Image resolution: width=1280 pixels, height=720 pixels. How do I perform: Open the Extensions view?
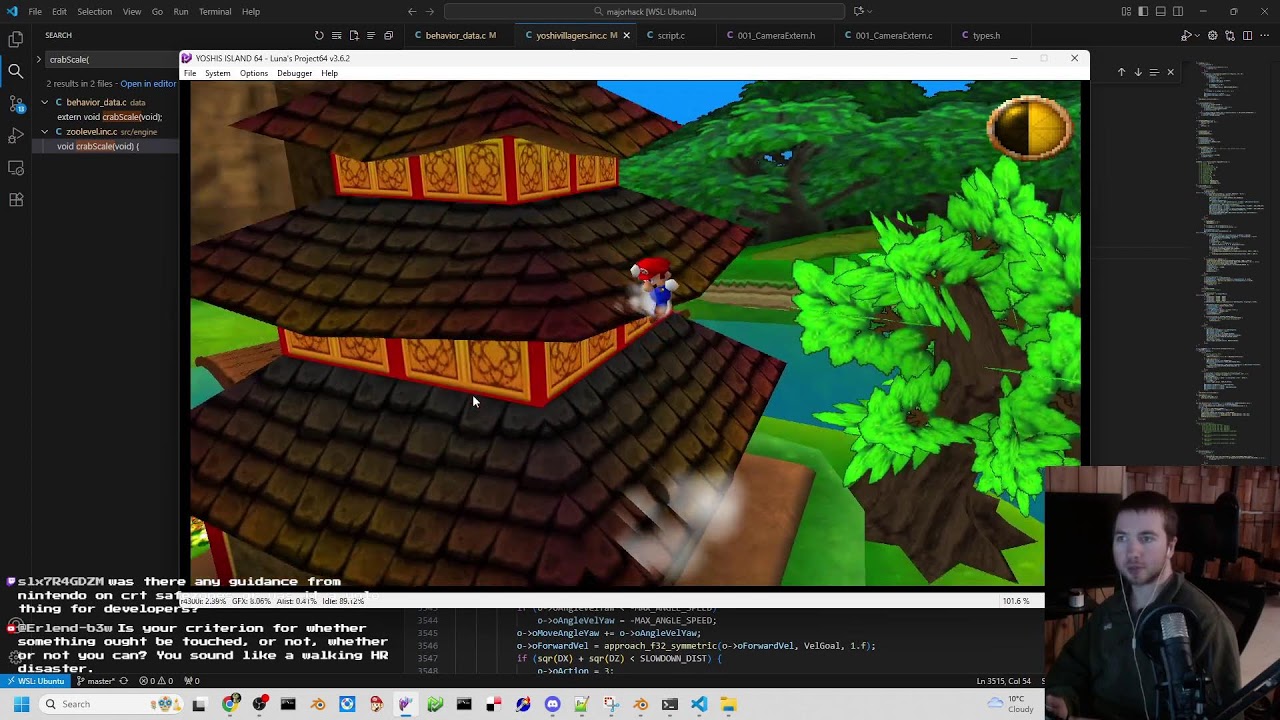(16, 200)
